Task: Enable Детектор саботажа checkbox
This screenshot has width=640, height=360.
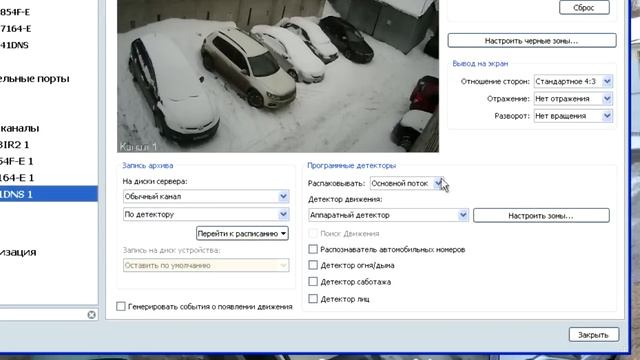Action: 313,282
